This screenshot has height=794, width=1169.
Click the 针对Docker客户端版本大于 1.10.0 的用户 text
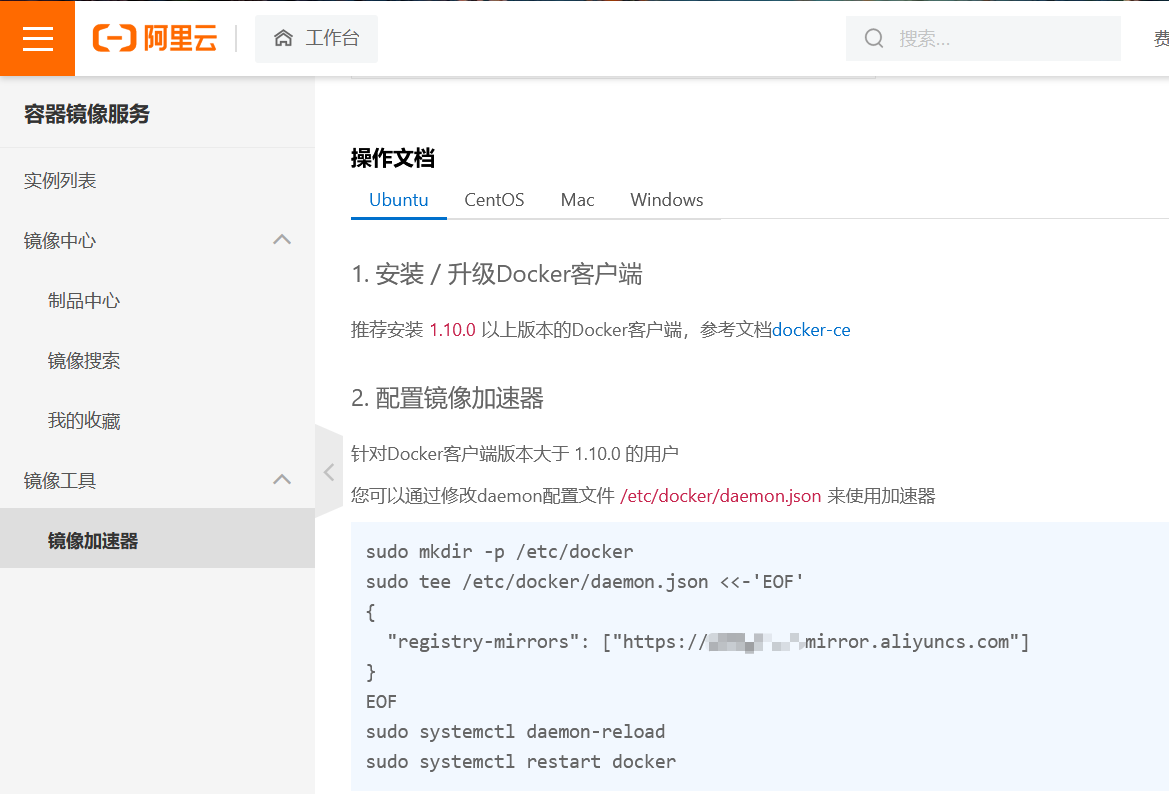pos(514,454)
